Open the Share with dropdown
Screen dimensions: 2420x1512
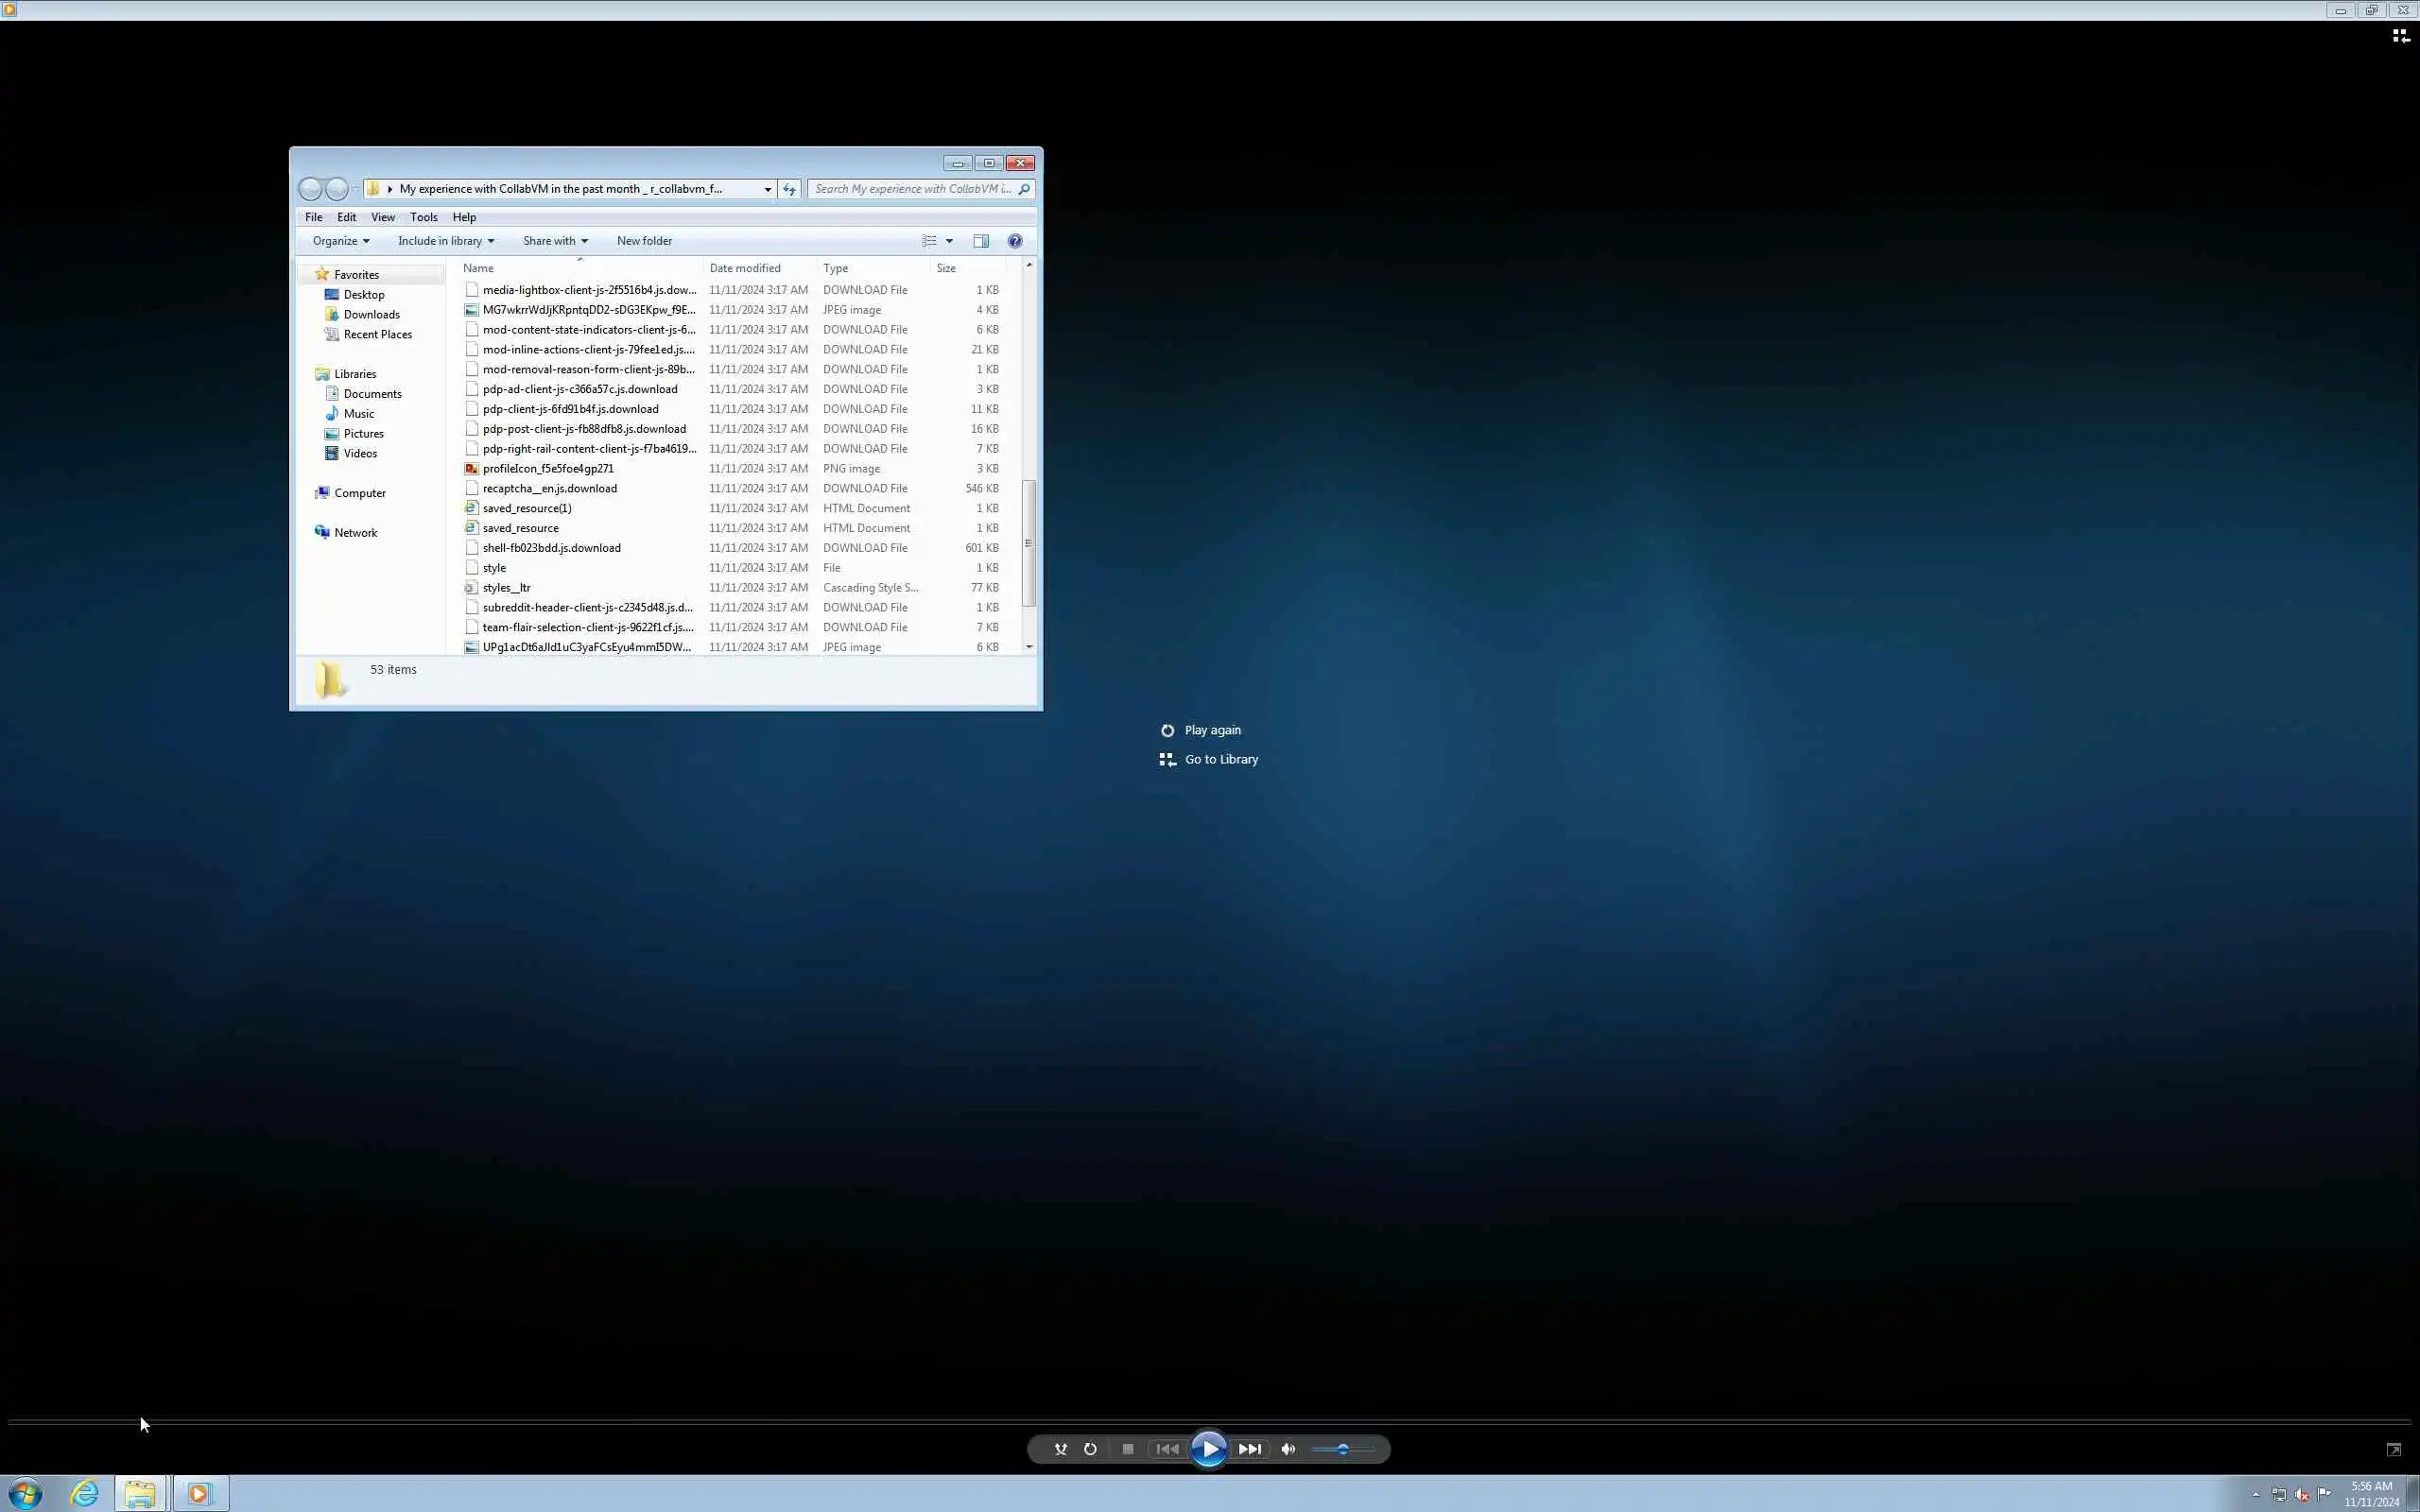point(554,241)
